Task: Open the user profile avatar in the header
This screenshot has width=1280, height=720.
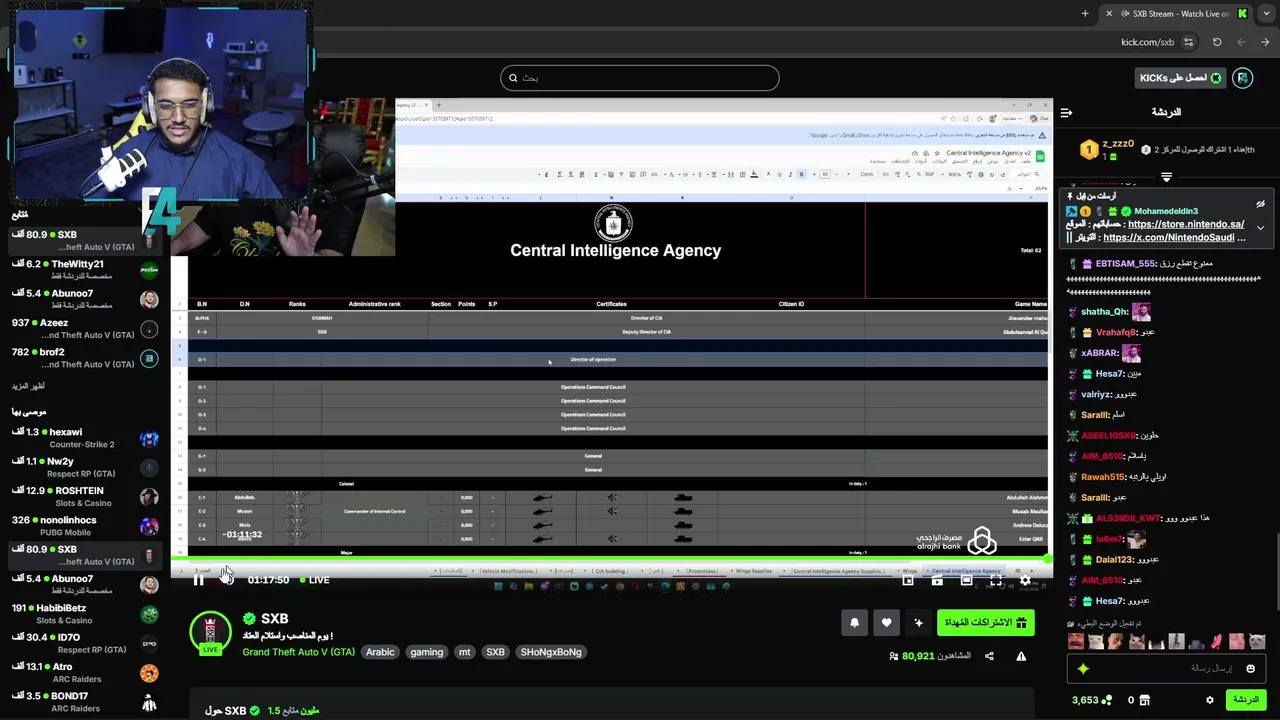Action: tap(1243, 78)
